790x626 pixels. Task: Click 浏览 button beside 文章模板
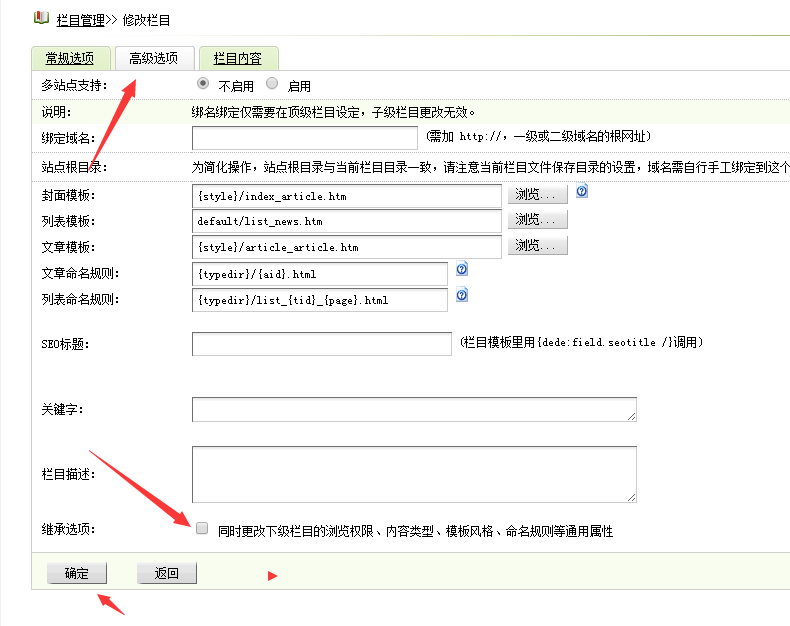540,246
